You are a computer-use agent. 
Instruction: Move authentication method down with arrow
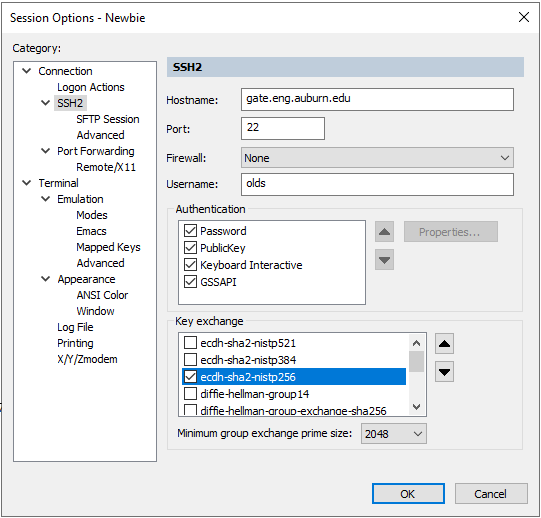[384, 260]
